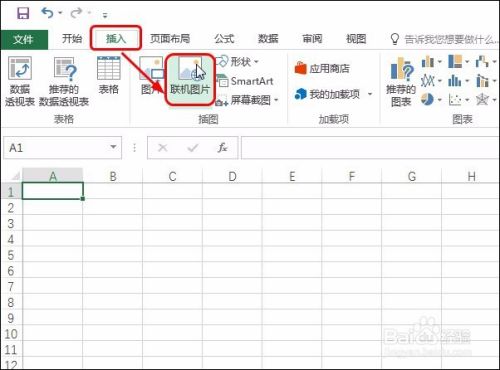Open the 页面布局 (Page Layout) tab

[x=170, y=39]
